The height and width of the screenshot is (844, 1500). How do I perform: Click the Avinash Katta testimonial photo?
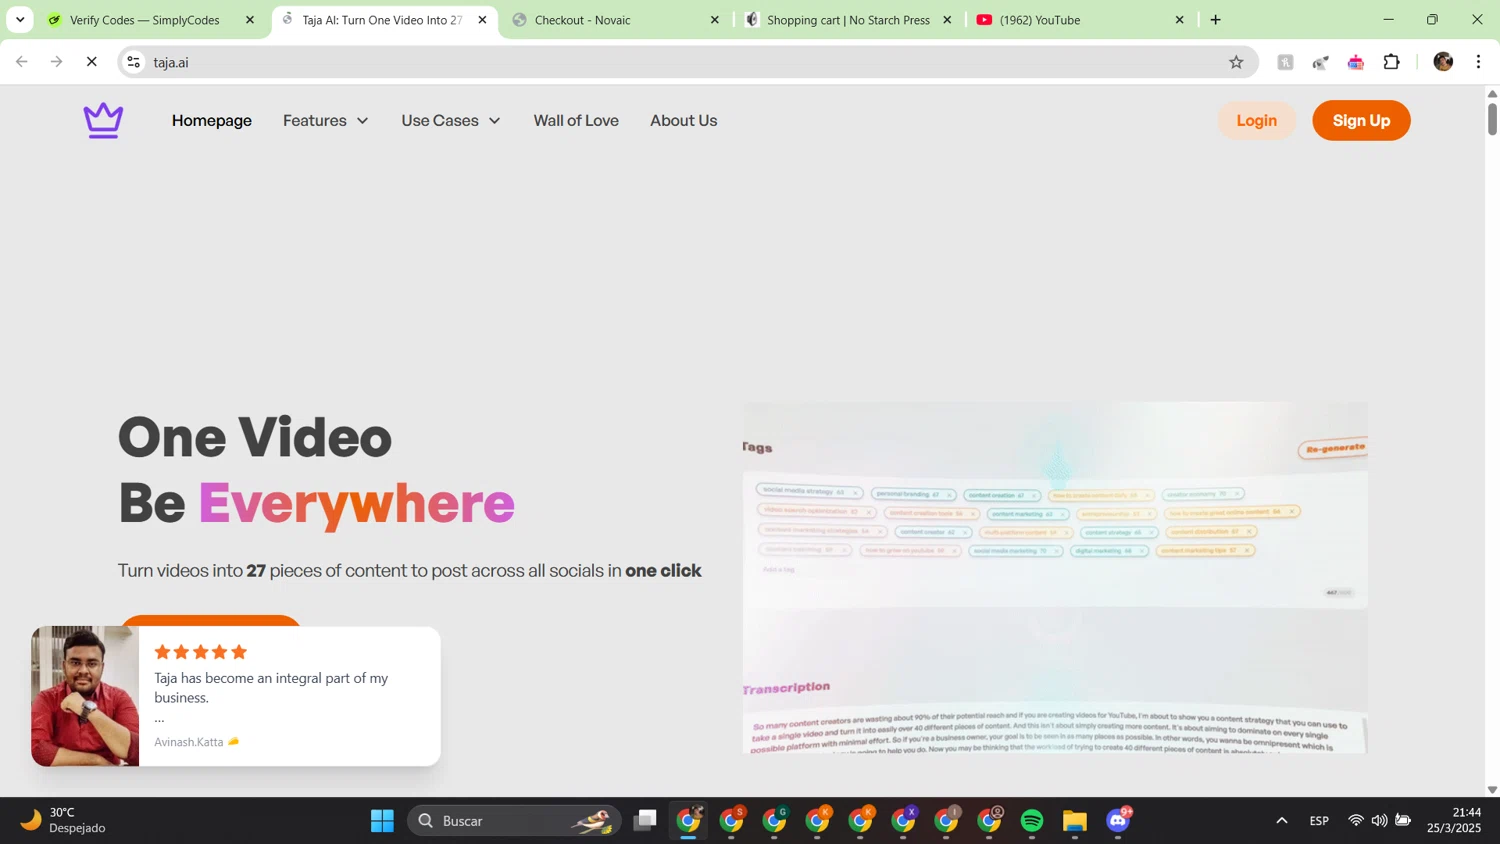point(85,696)
